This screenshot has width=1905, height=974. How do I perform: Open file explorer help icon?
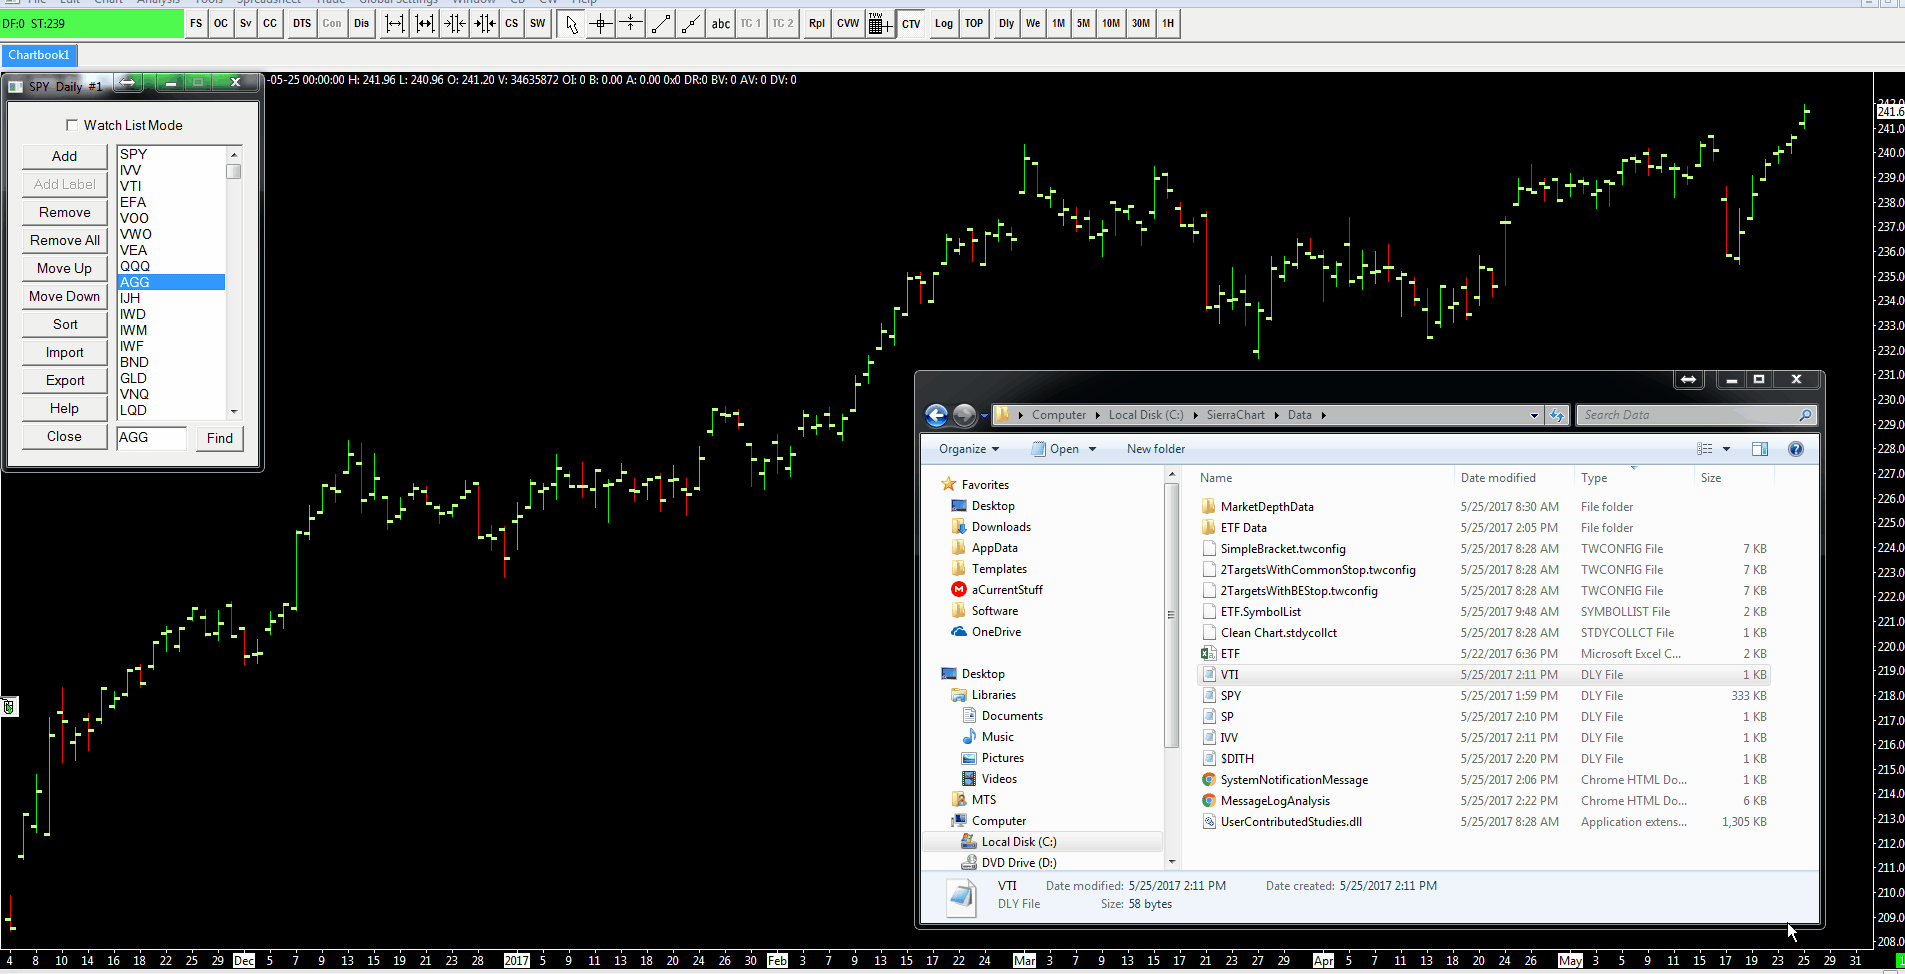(x=1795, y=449)
